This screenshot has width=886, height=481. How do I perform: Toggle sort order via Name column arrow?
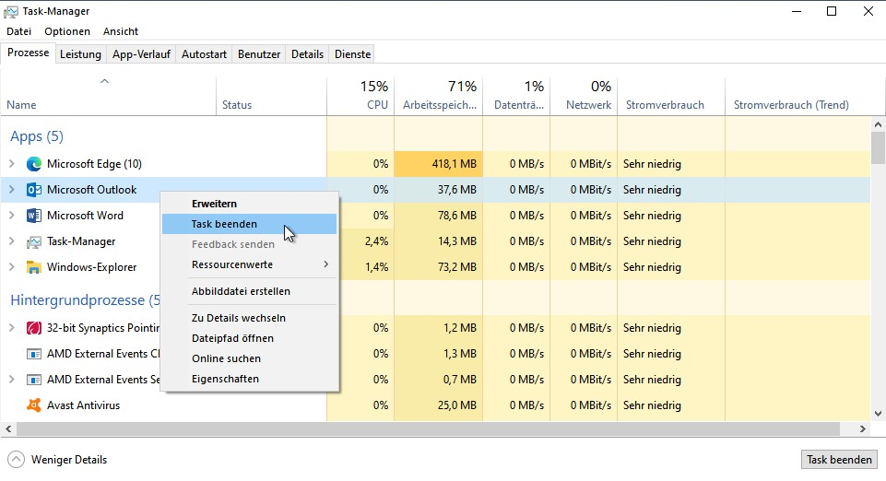(x=105, y=81)
